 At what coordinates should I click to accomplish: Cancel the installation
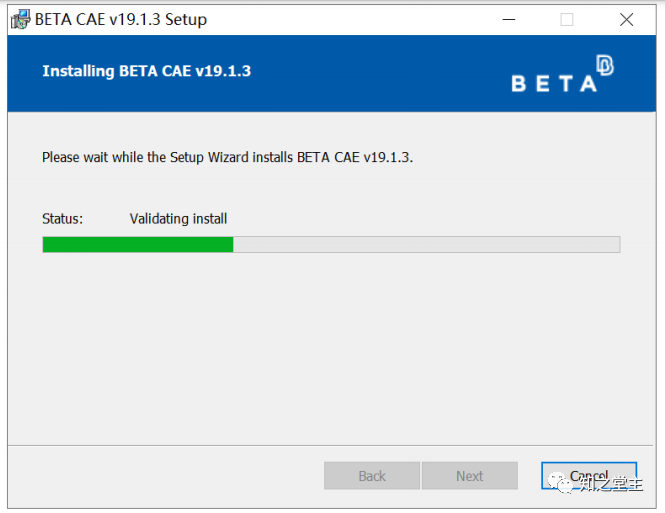[589, 476]
